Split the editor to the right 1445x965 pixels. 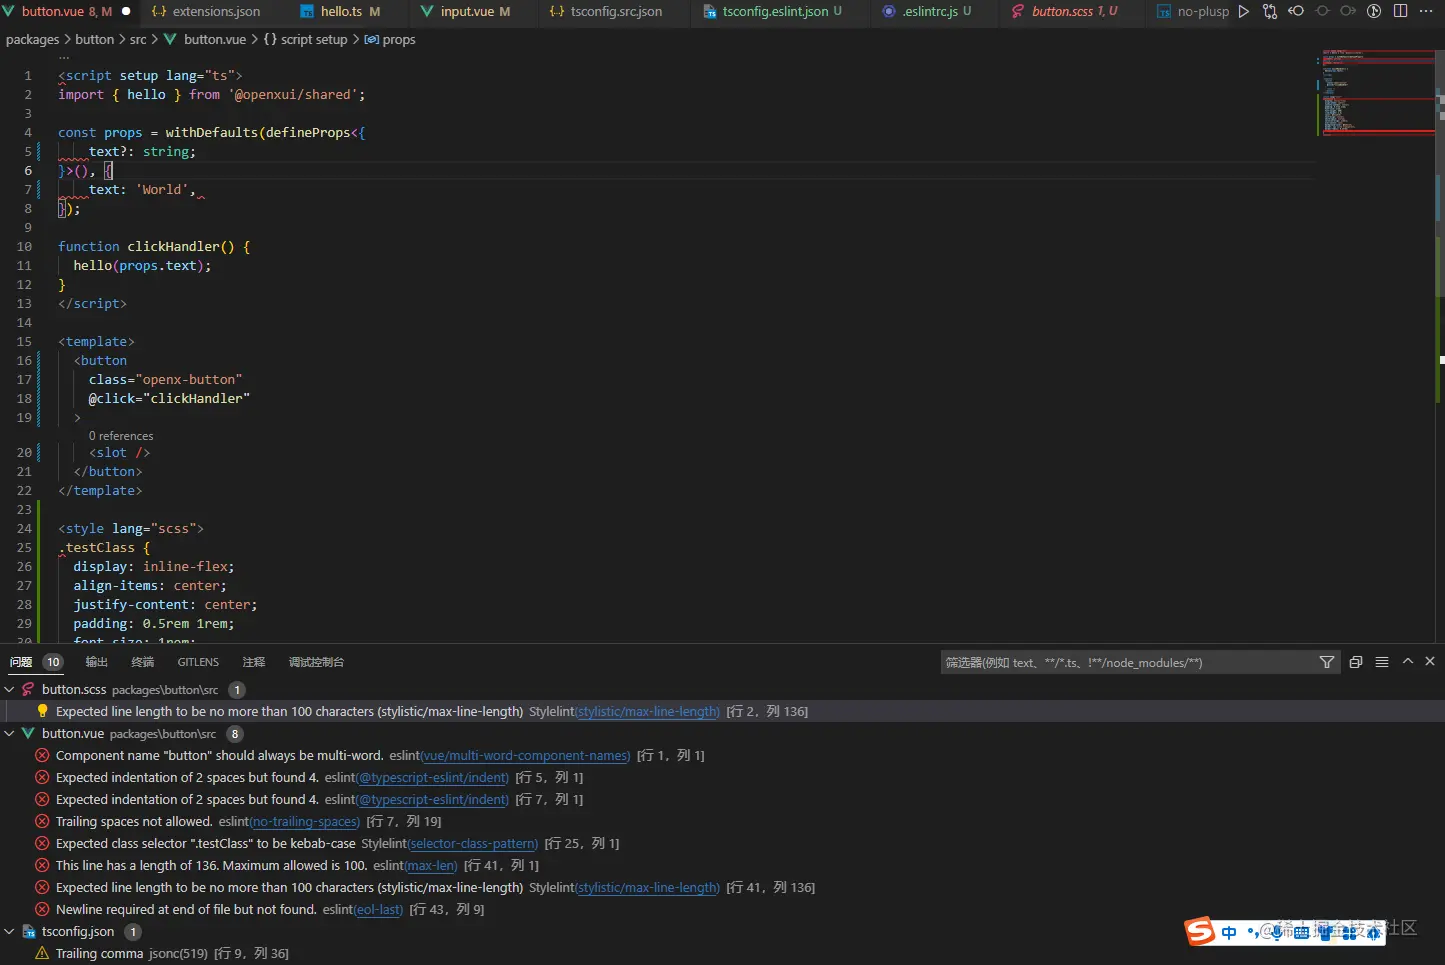(x=1400, y=11)
